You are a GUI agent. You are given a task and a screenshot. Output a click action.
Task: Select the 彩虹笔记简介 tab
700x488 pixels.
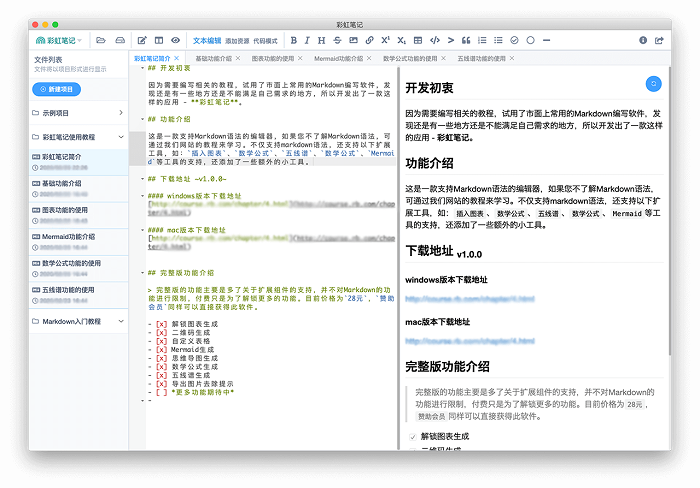coord(152,58)
